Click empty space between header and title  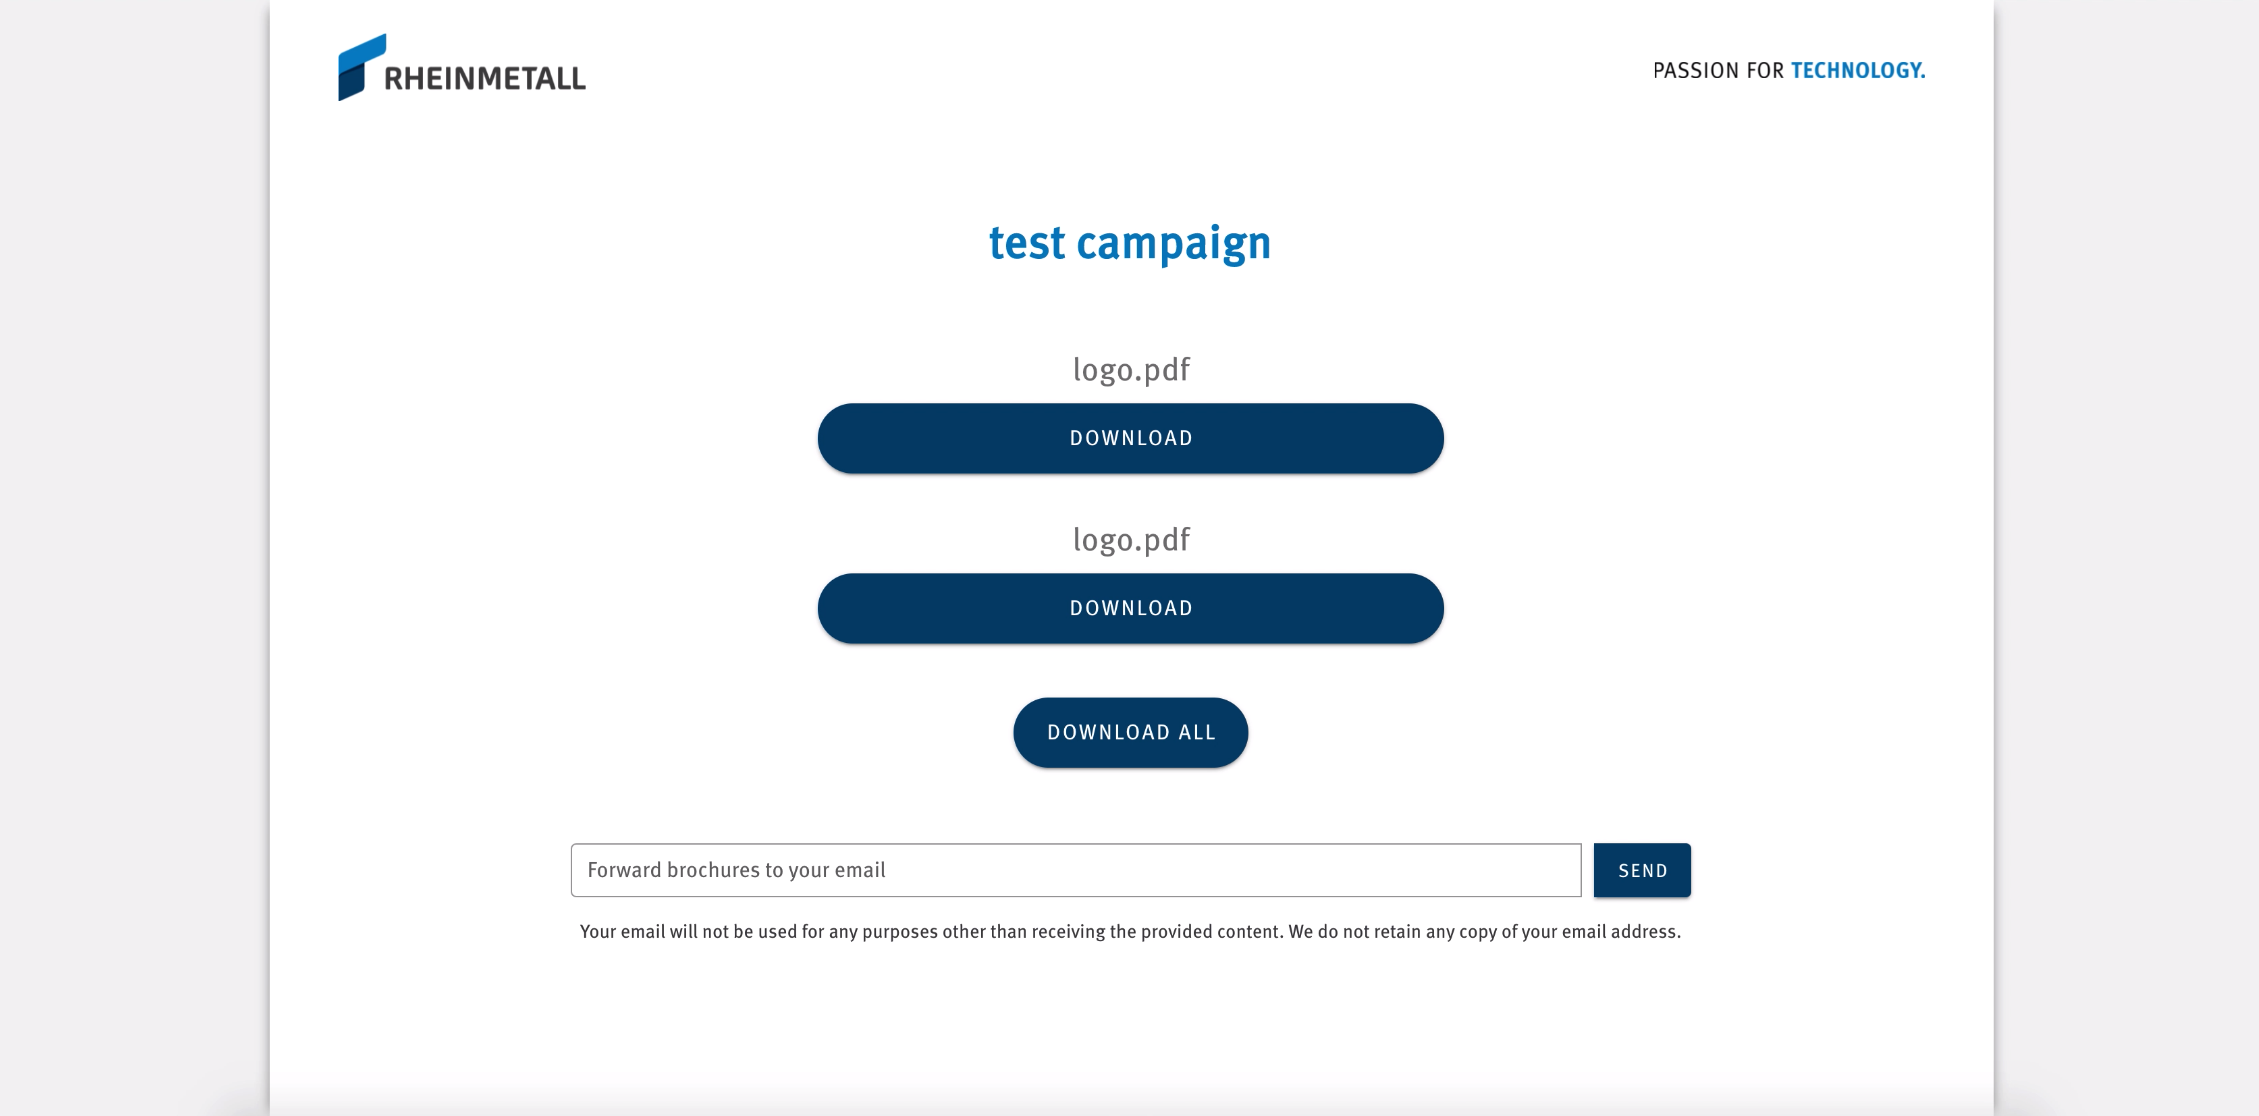pyautogui.click(x=1131, y=160)
